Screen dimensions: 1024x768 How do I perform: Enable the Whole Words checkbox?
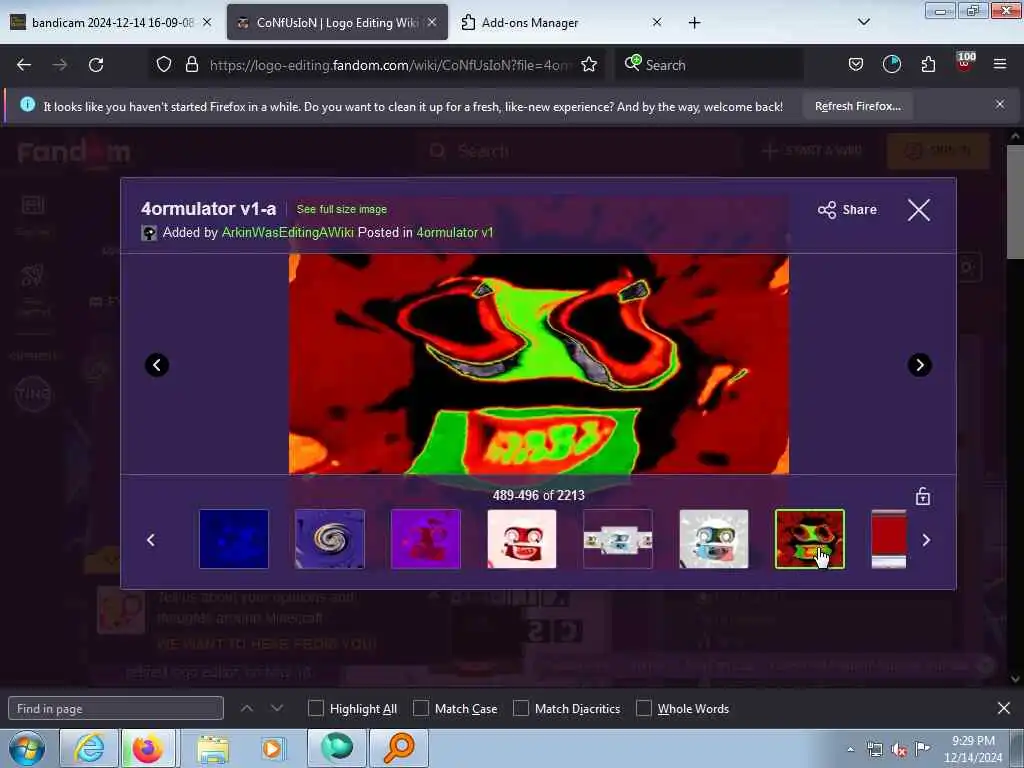pyautogui.click(x=644, y=709)
